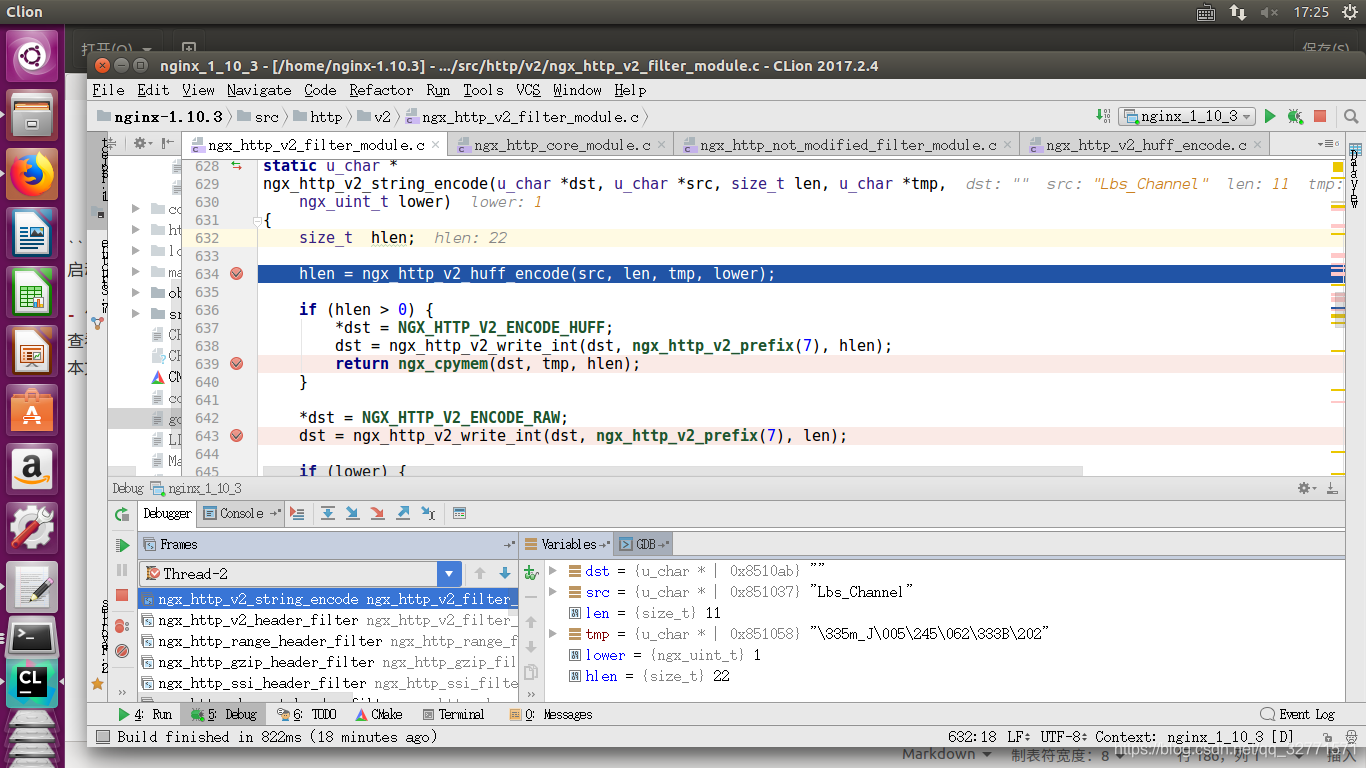Image resolution: width=1366 pixels, height=768 pixels.
Task: Select hlen variable row
Action: click(x=945, y=676)
